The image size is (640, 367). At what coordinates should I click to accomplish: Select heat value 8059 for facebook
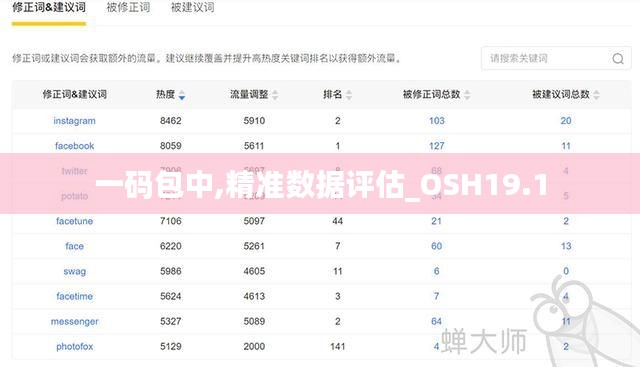[171, 146]
